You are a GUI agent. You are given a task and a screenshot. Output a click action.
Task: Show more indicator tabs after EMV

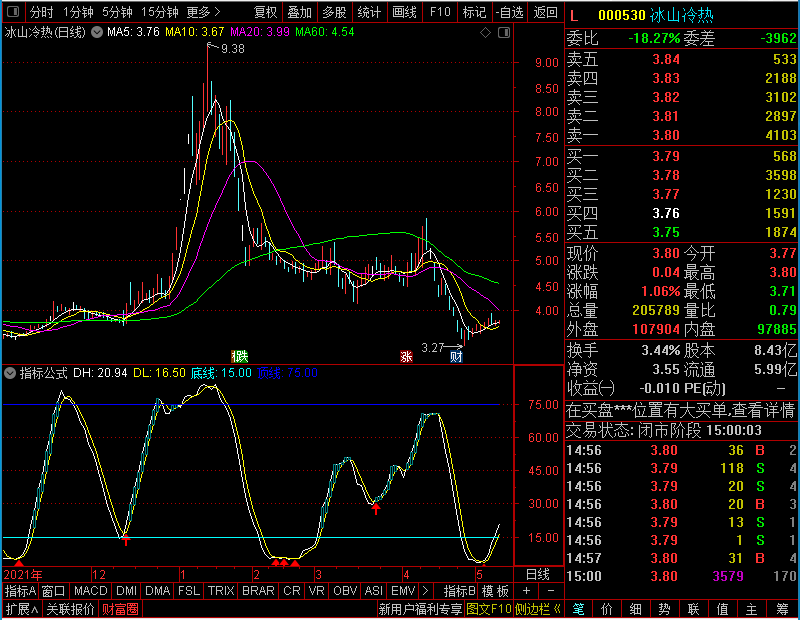[424, 591]
